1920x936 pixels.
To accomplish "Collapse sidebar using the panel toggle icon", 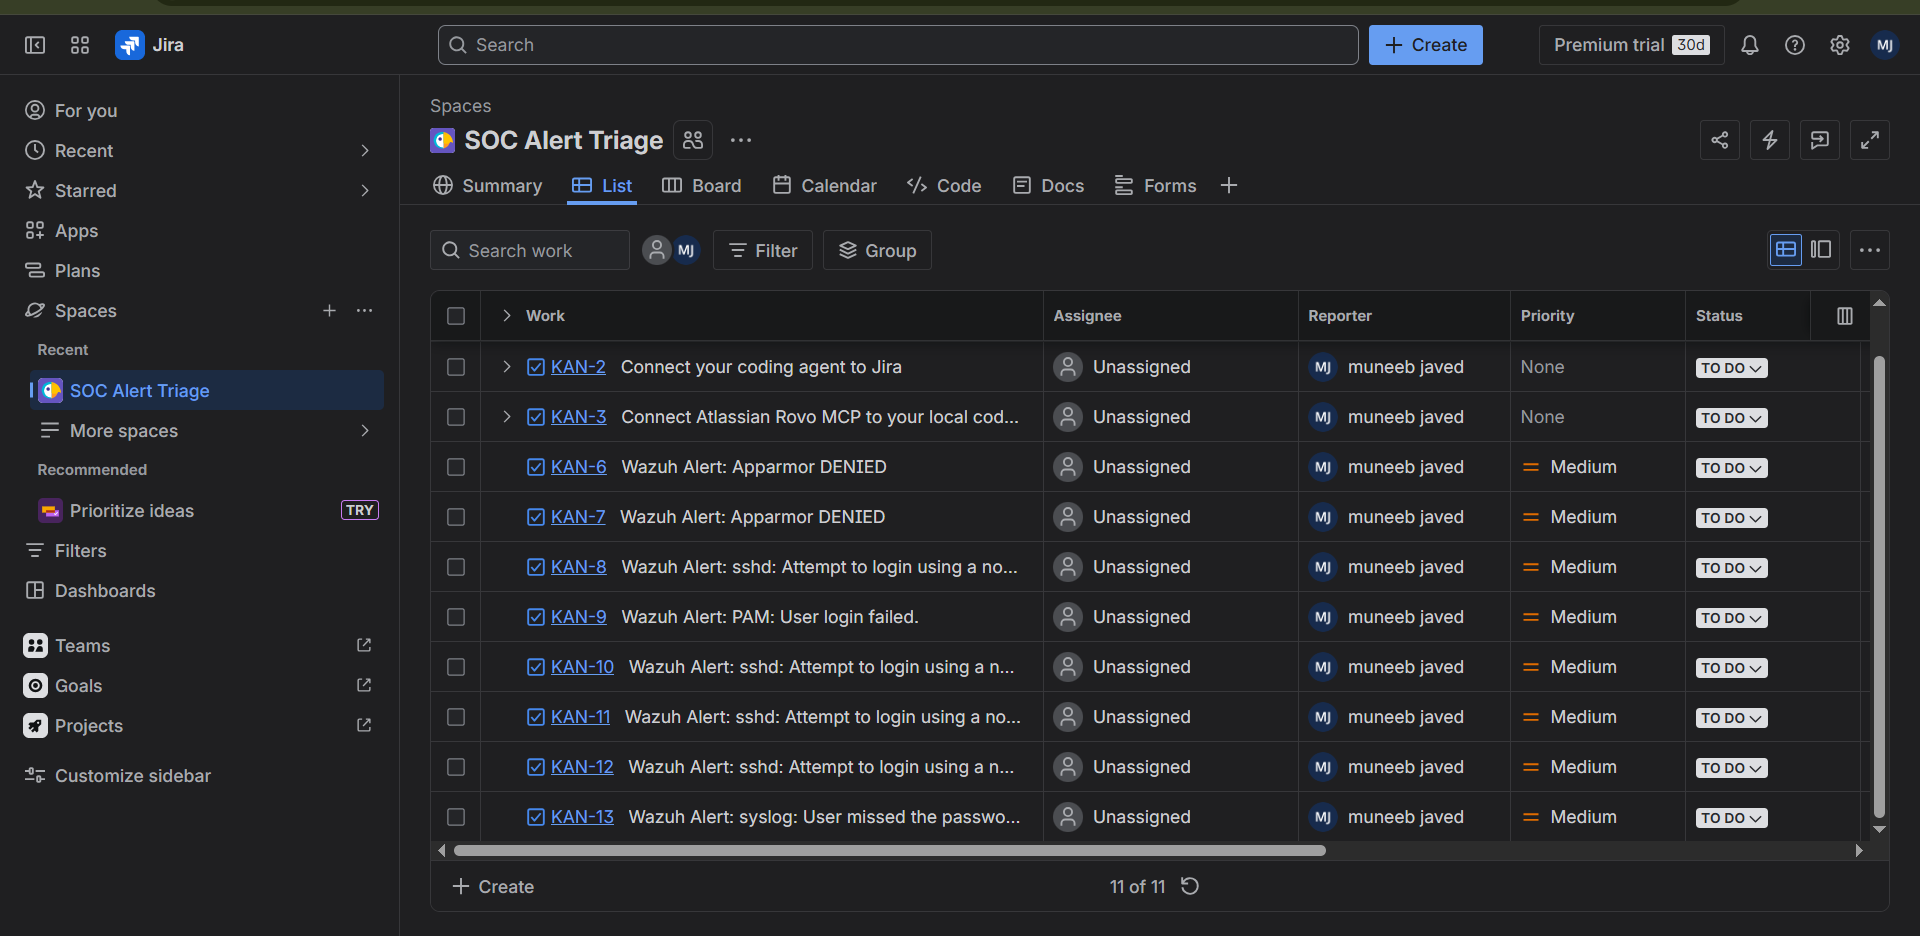I will click(35, 45).
